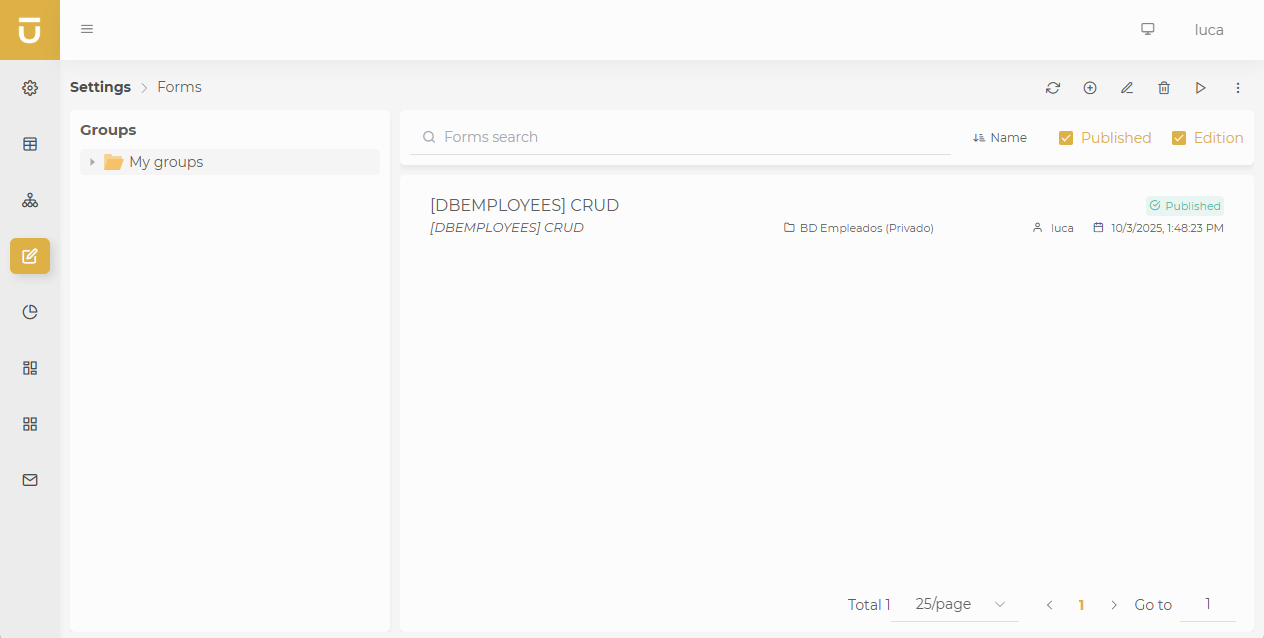
Task: Toggle the Name sort order
Action: pyautogui.click(x=1000, y=138)
